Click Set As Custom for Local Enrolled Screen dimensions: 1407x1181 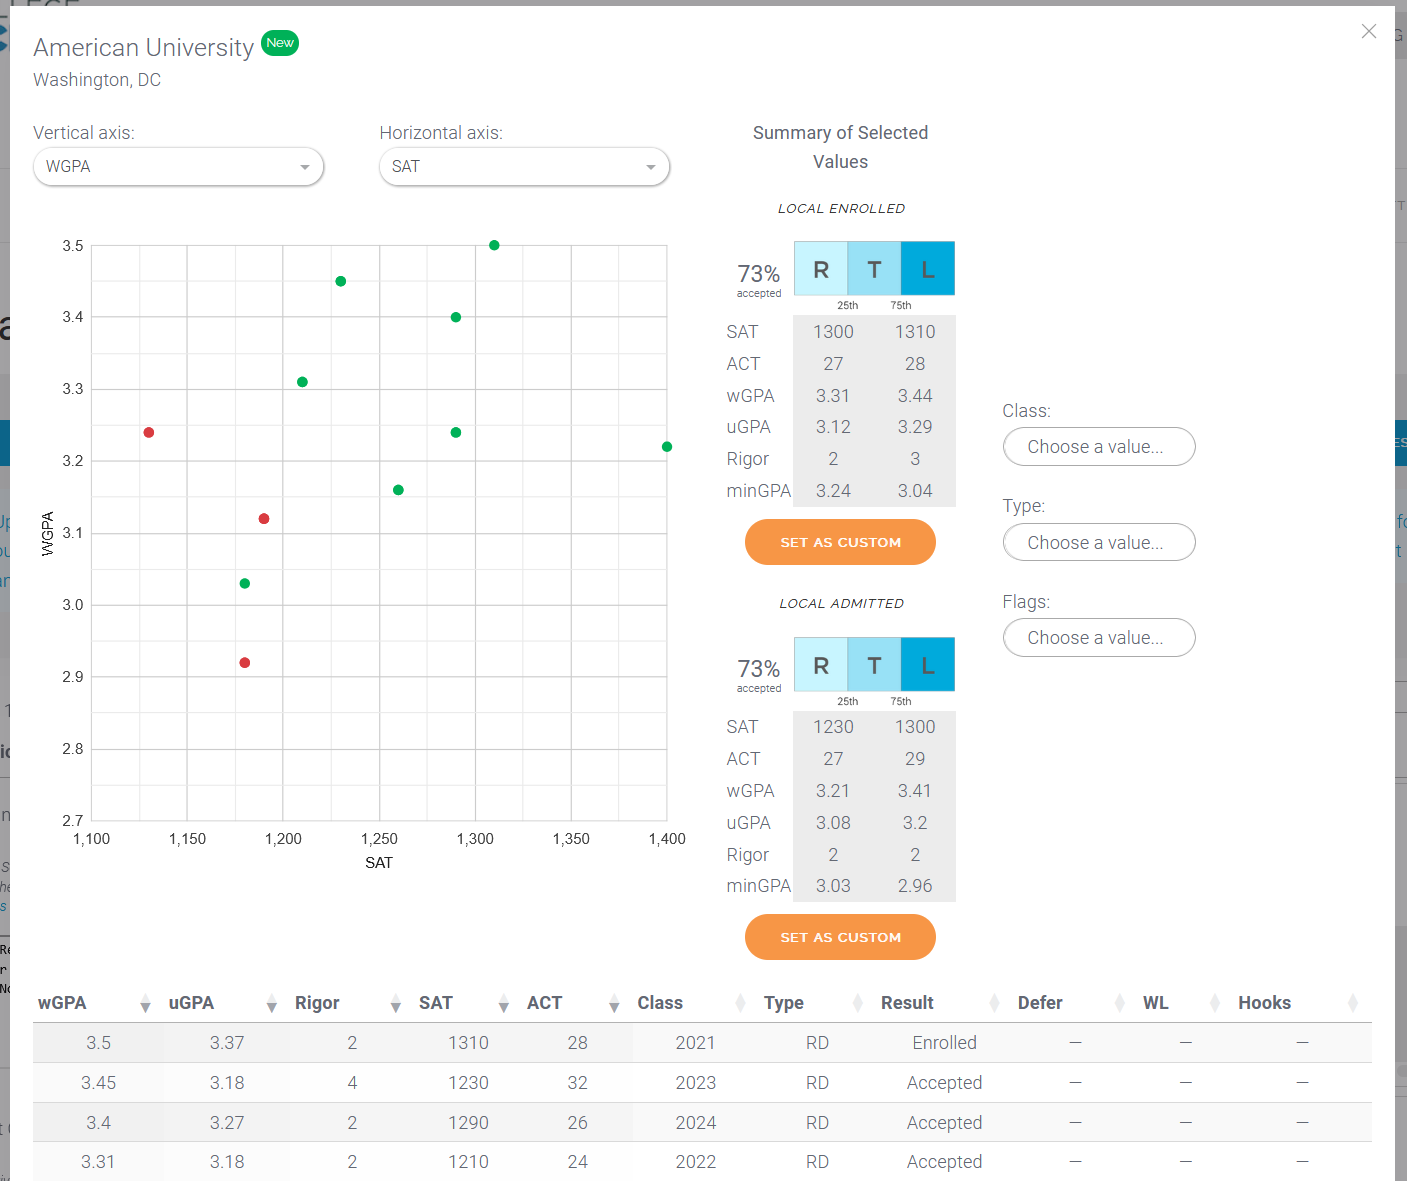(840, 542)
